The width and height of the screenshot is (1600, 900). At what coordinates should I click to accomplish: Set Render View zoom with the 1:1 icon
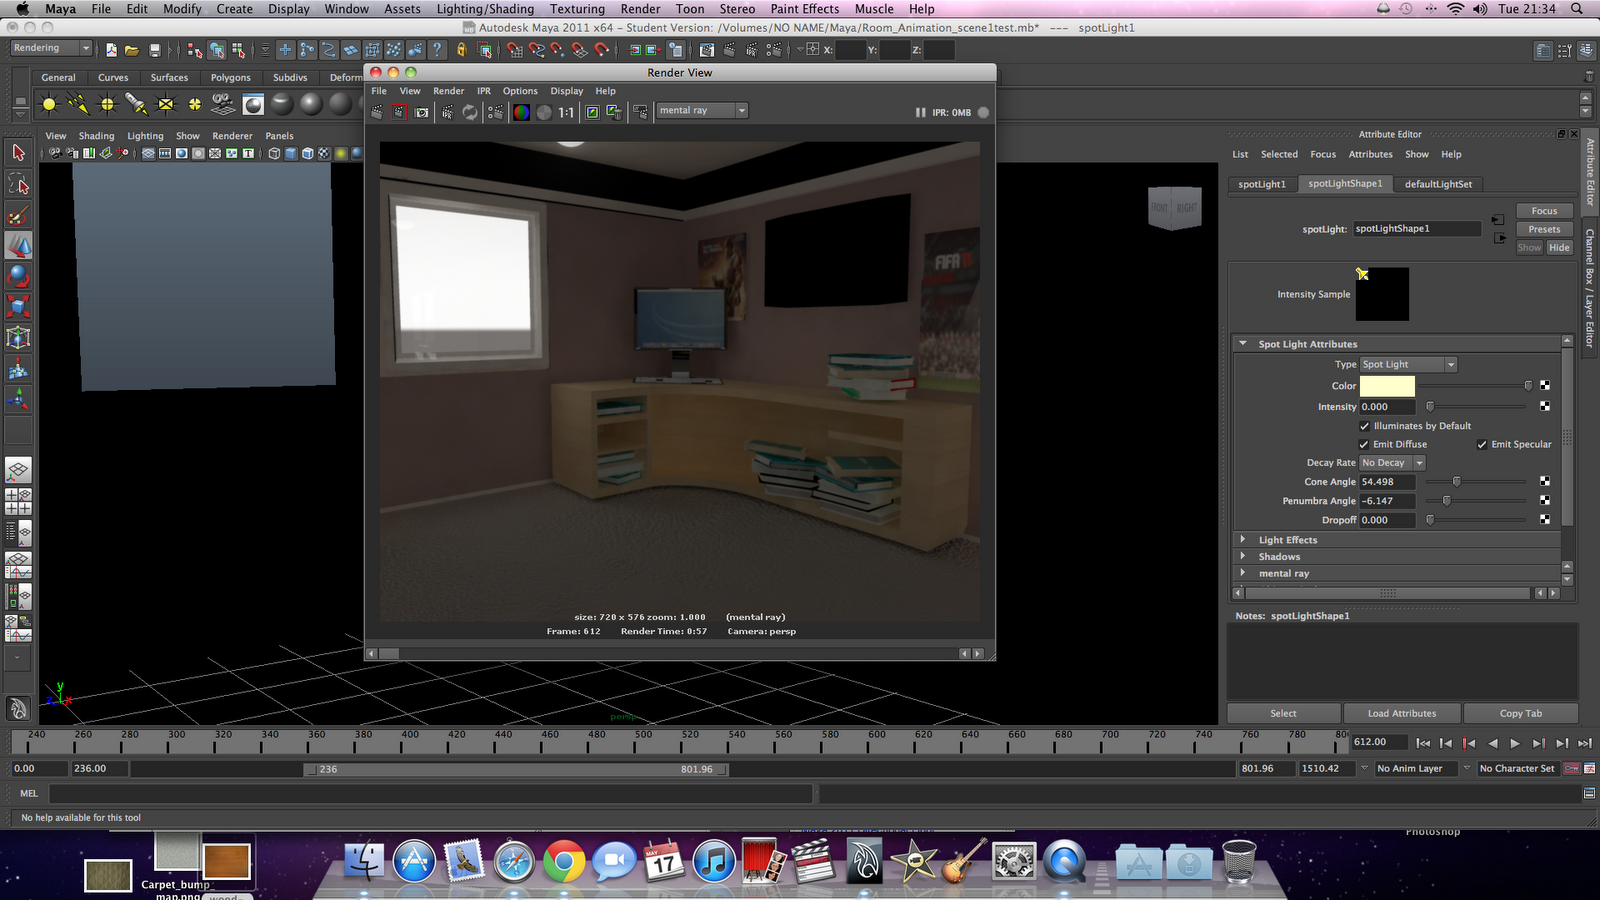565,112
